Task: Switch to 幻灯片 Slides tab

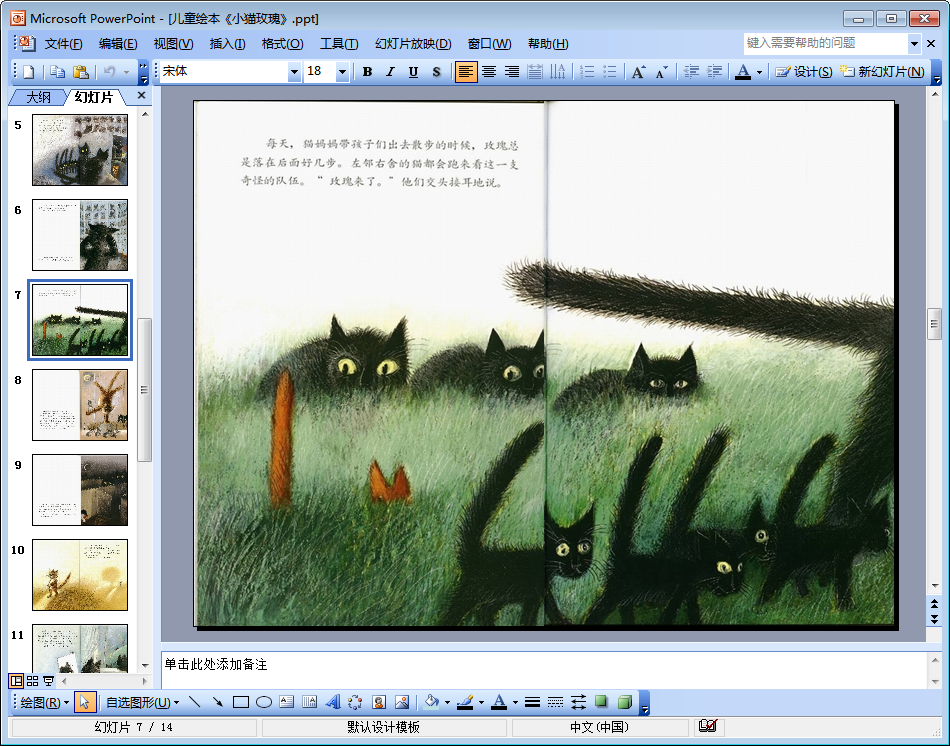Action: pos(94,97)
